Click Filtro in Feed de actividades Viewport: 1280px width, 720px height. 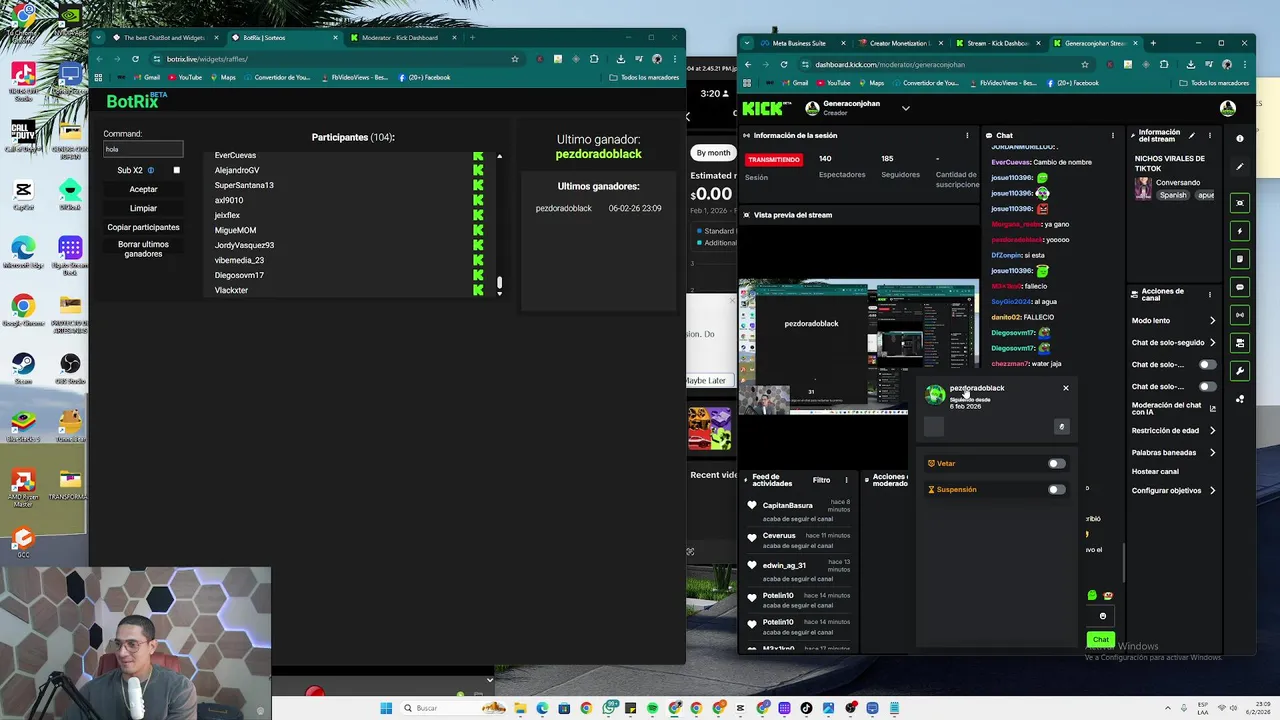coord(821,480)
